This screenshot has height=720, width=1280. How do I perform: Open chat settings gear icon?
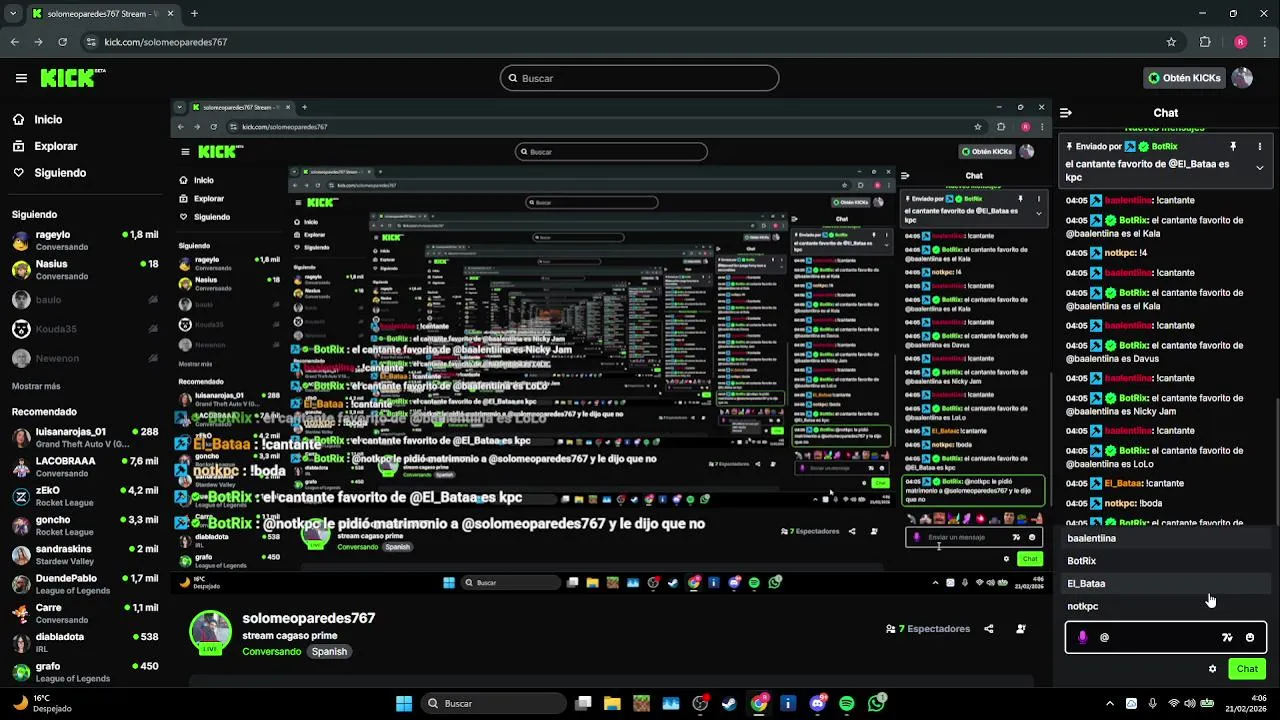pos(1213,669)
